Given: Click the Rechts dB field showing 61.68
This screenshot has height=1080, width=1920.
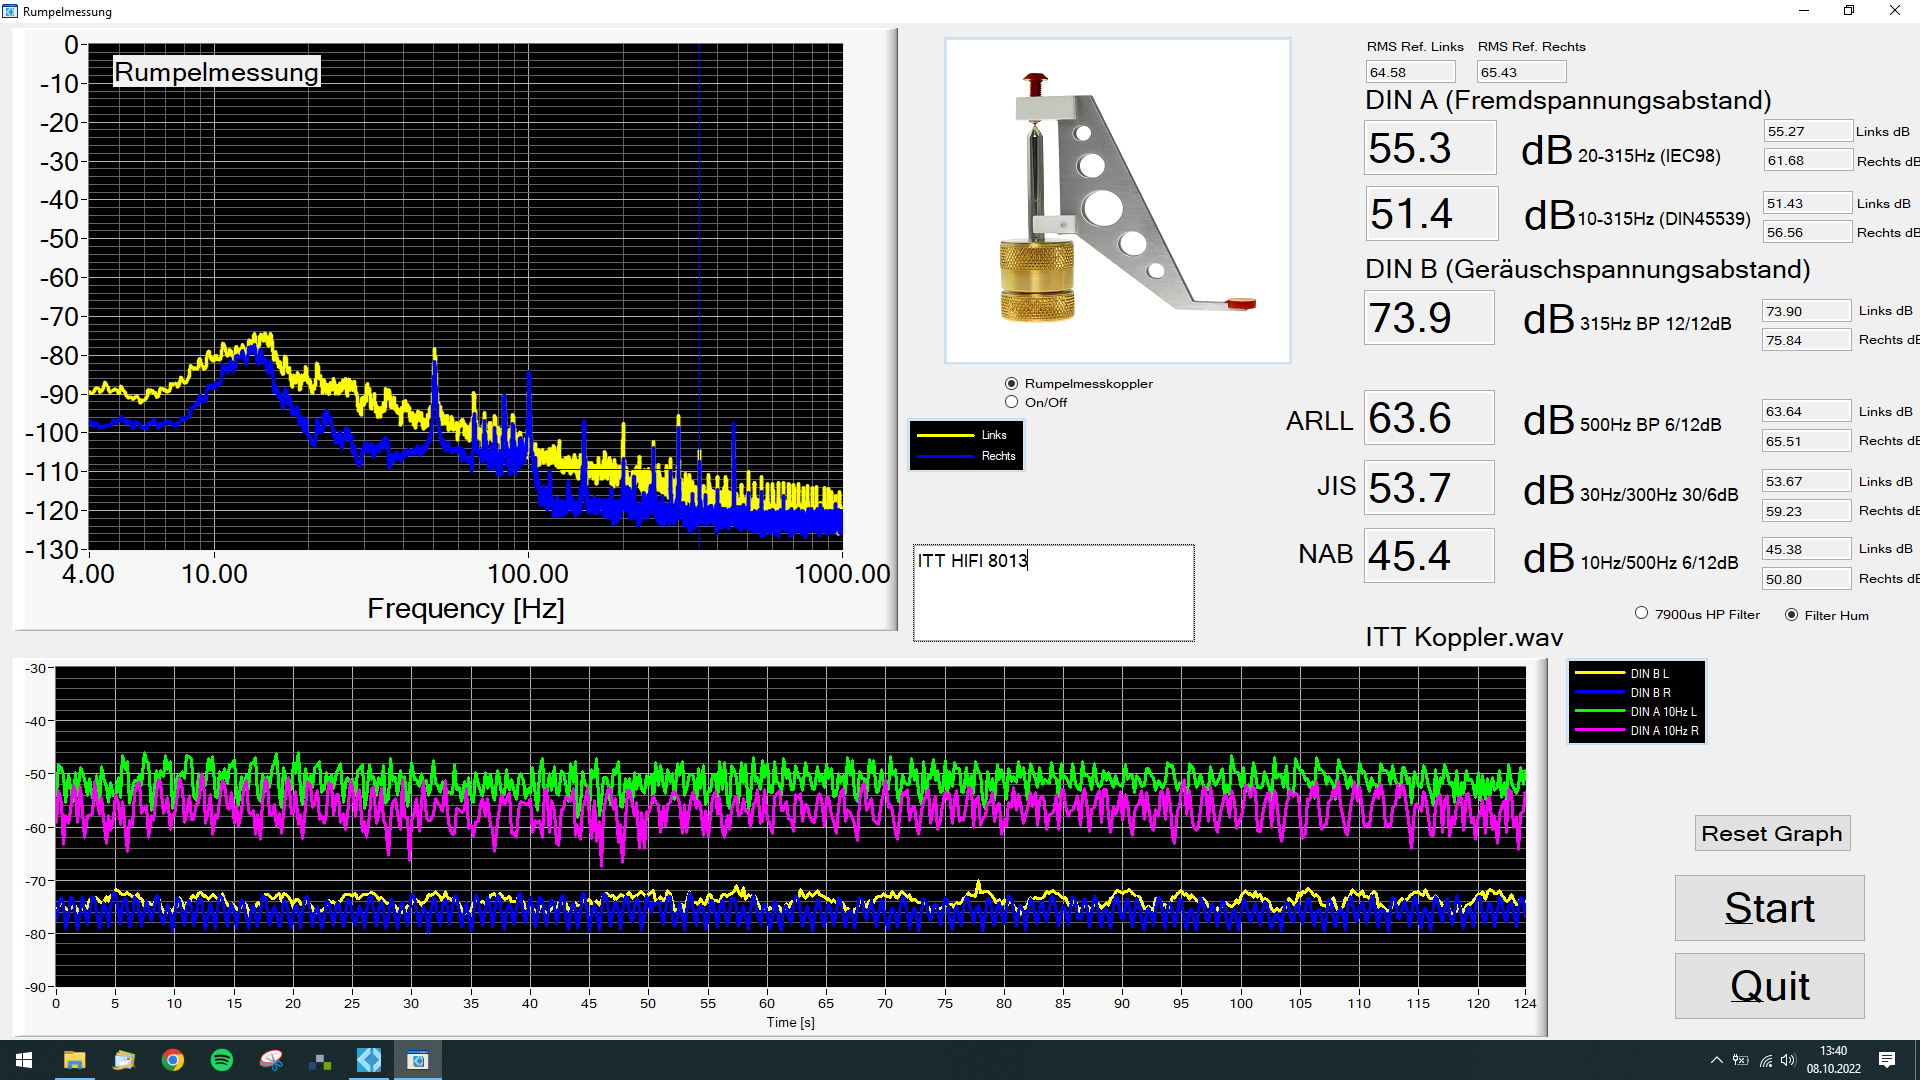Looking at the screenshot, I should (1808, 160).
